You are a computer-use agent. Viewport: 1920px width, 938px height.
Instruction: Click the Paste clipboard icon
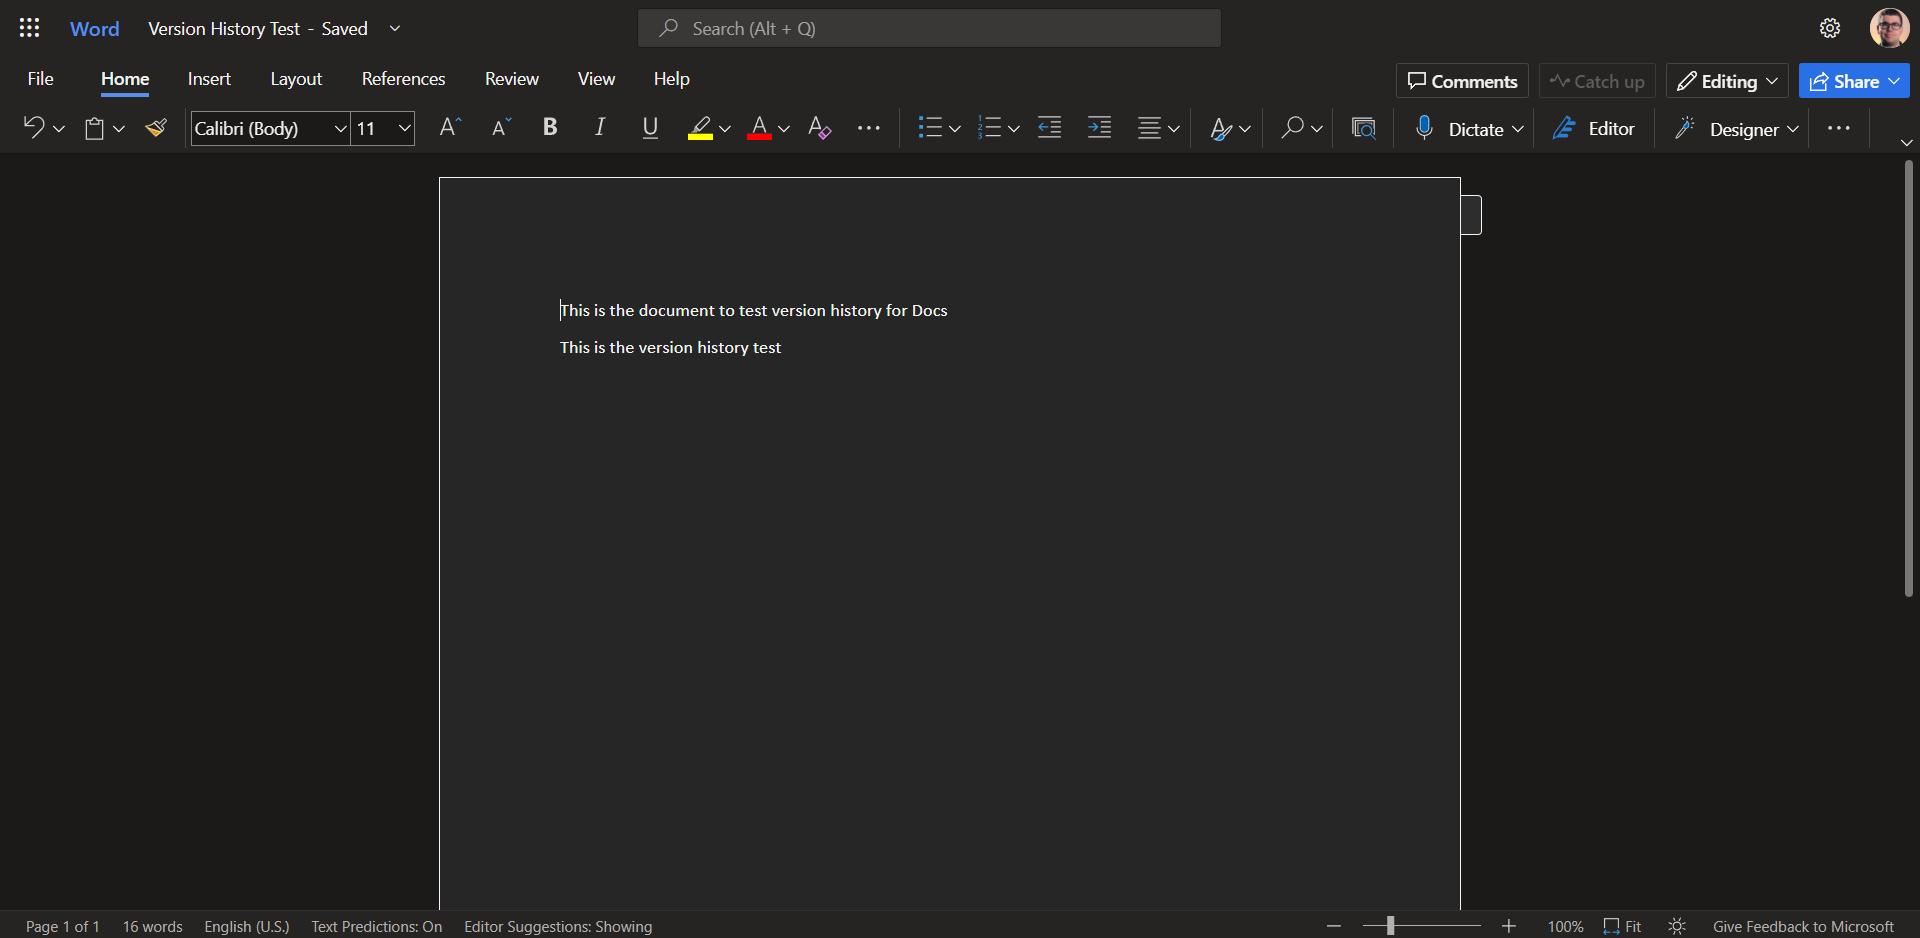click(94, 128)
